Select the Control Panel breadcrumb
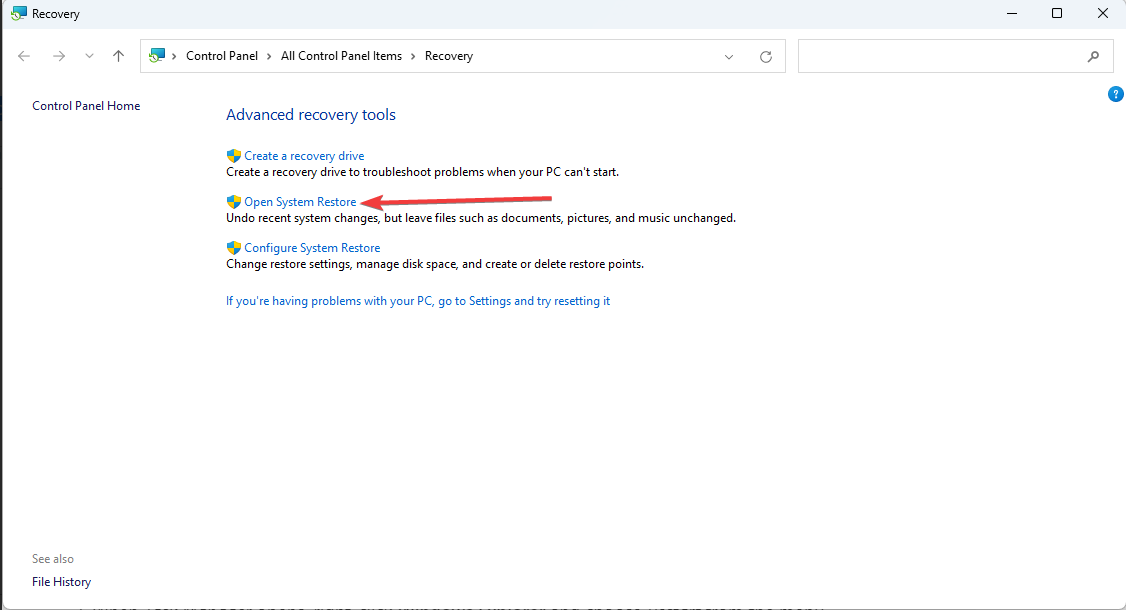This screenshot has width=1126, height=610. [222, 56]
